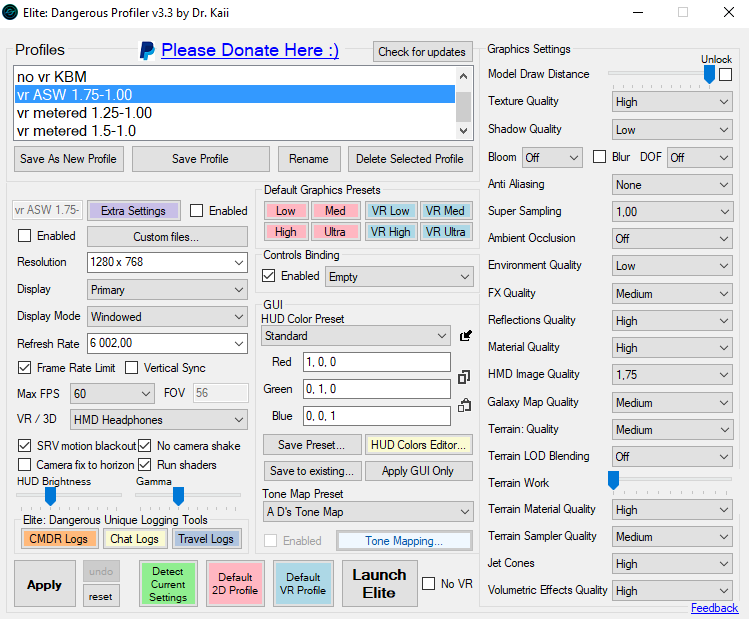Toggle Enabled checkbox beside Custom files
This screenshot has width=749, height=619.
click(x=24, y=235)
